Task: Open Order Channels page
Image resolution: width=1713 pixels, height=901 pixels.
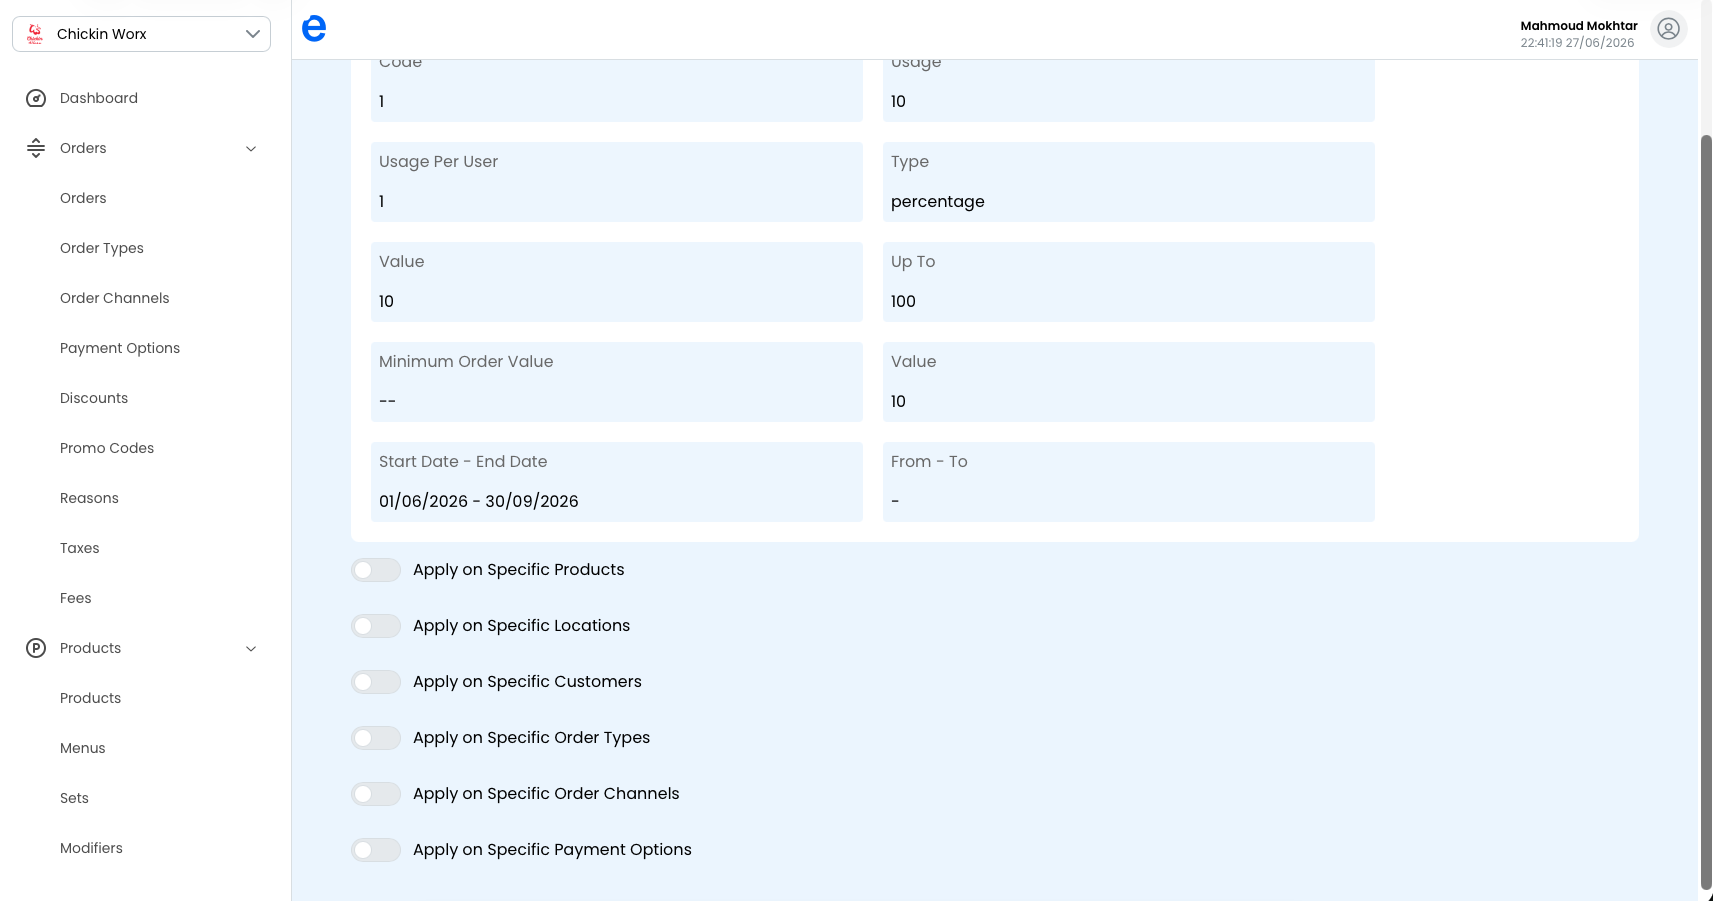Action: tap(115, 298)
